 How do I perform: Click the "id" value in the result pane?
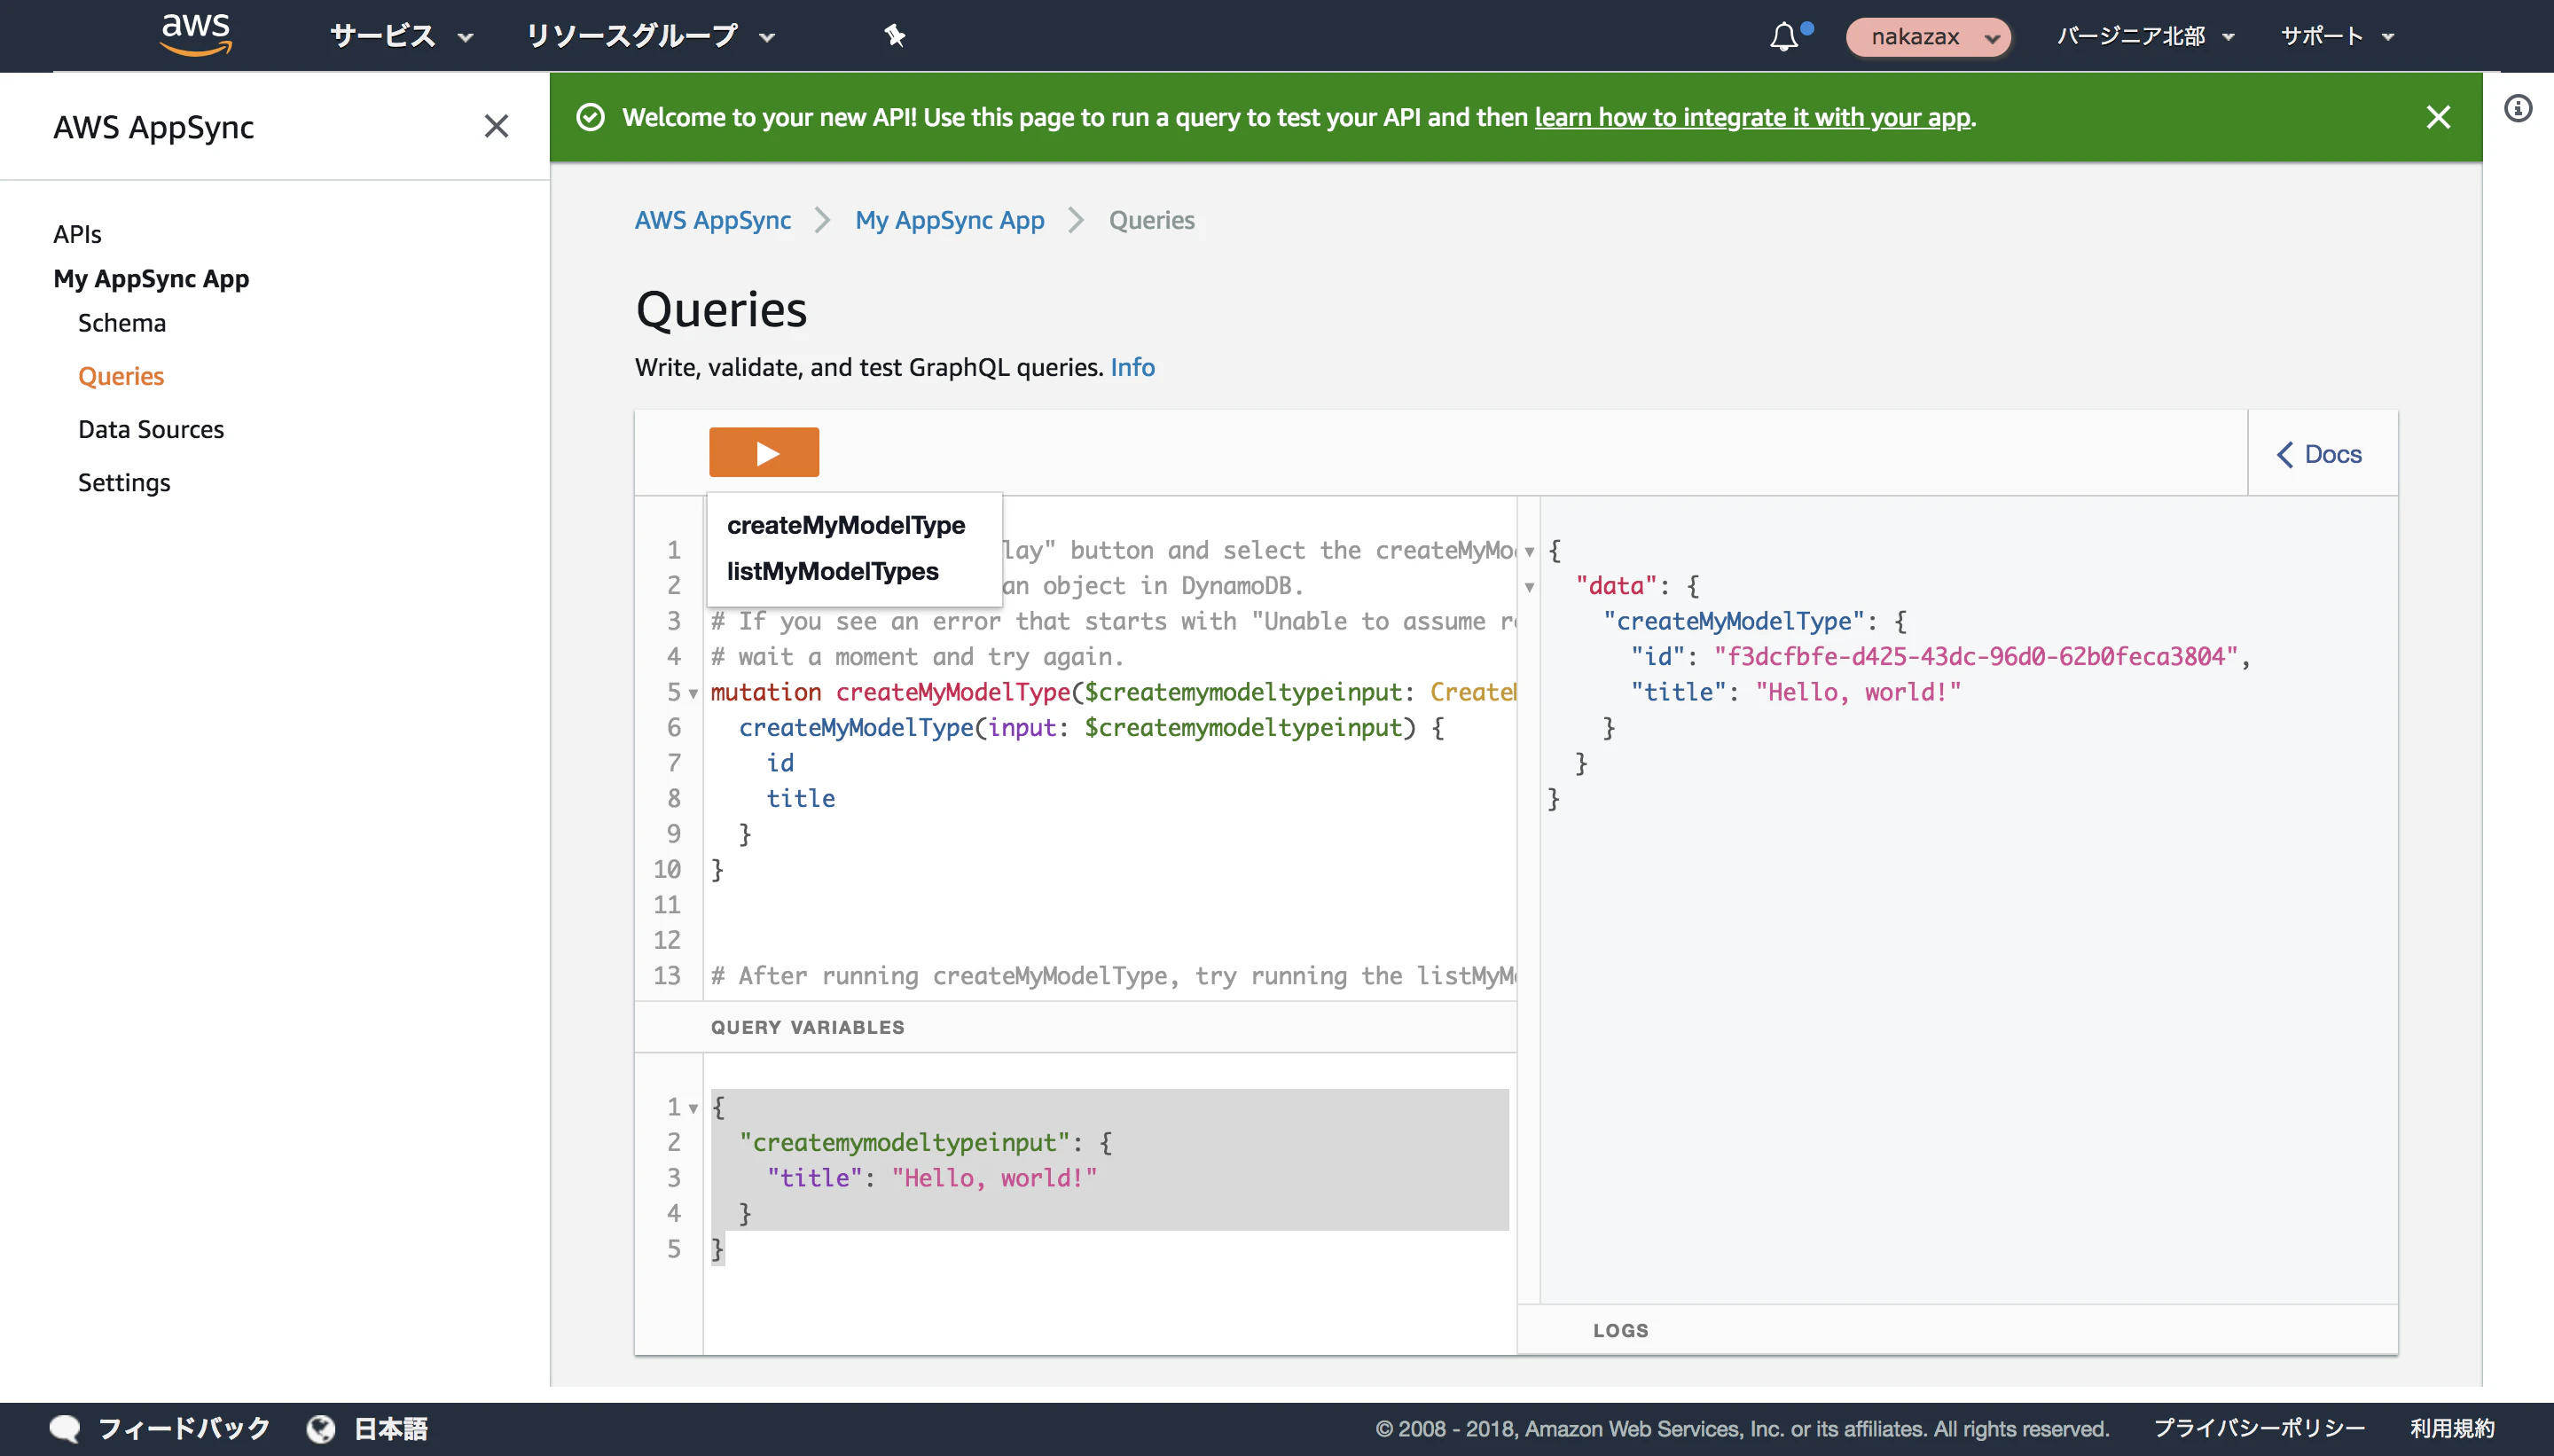1976,656
